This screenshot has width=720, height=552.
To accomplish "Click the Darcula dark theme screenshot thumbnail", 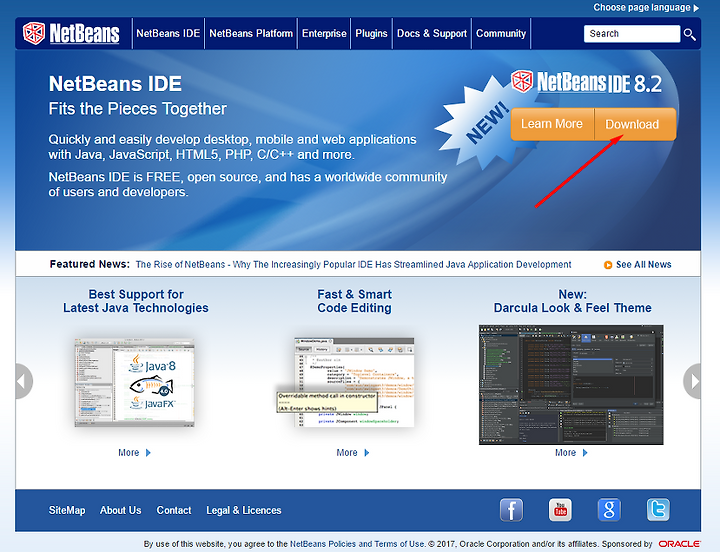I will pos(571,385).
